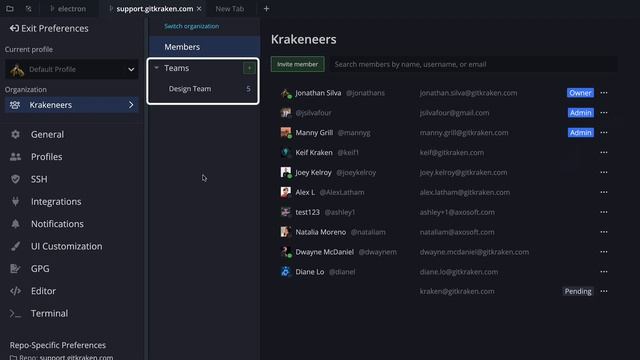Click the Integrations plug icon
The width and height of the screenshot is (640, 360).
click(x=16, y=201)
